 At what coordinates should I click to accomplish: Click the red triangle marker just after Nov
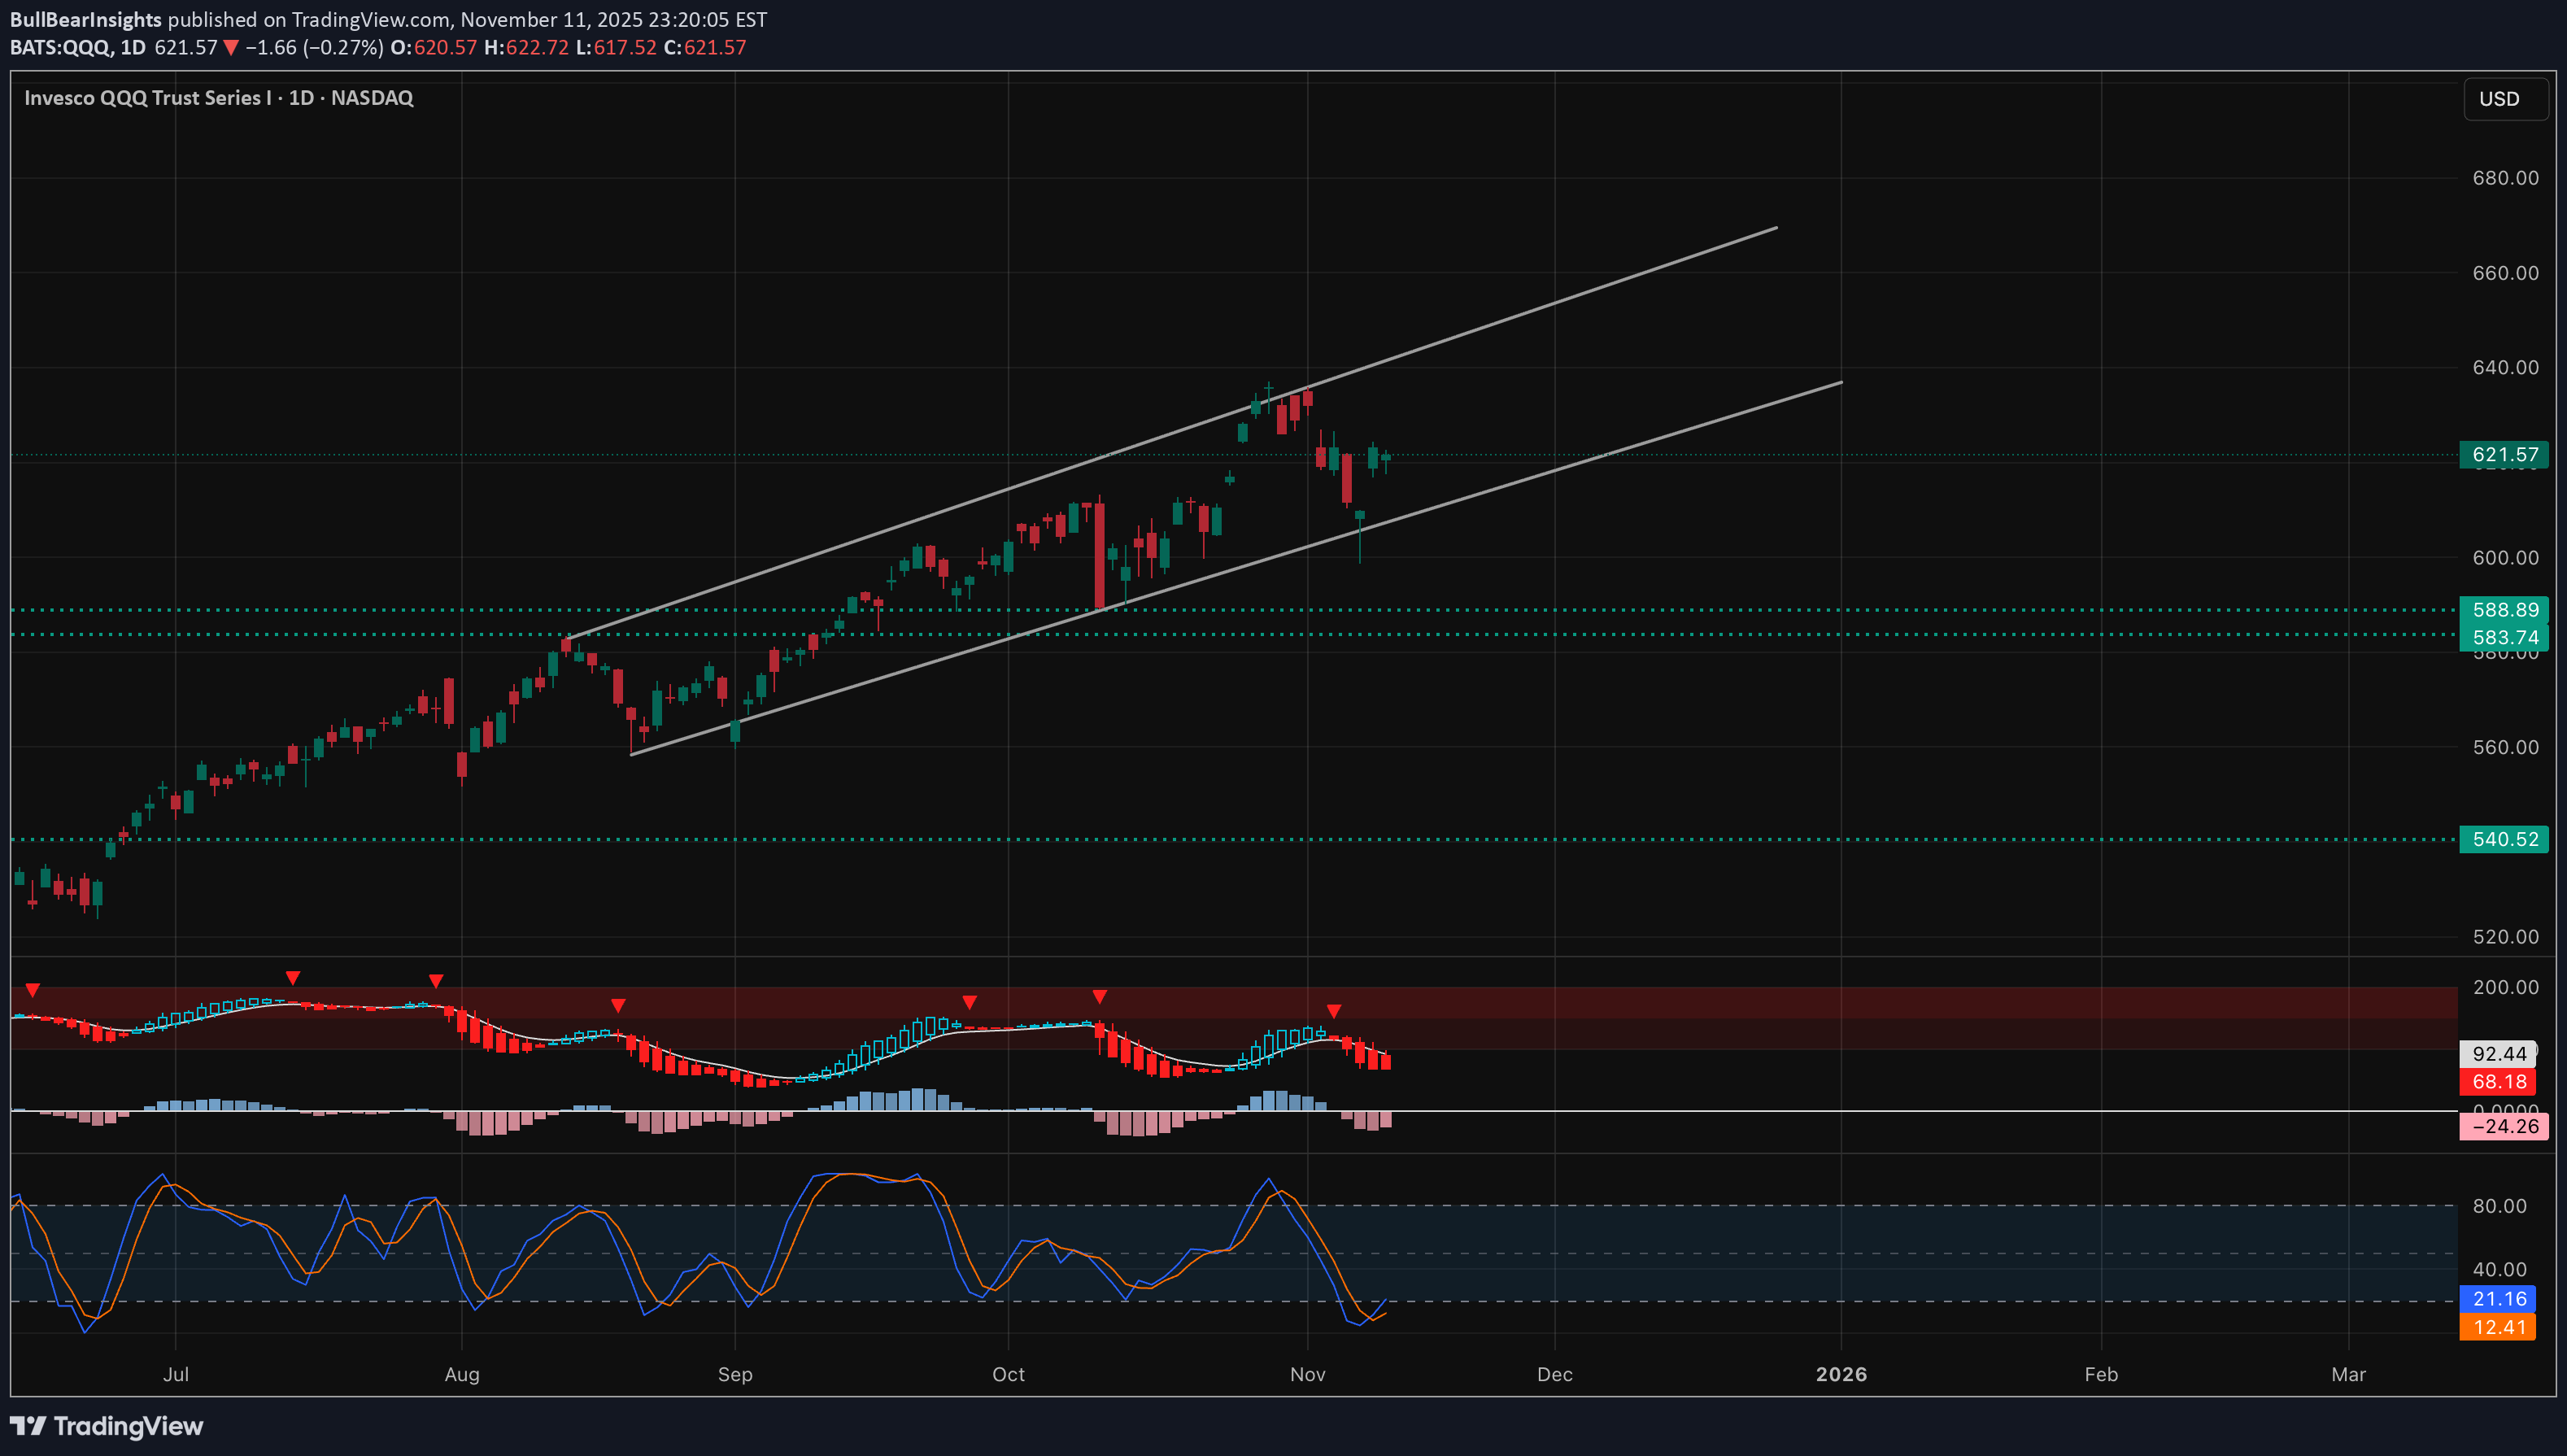click(1334, 1012)
